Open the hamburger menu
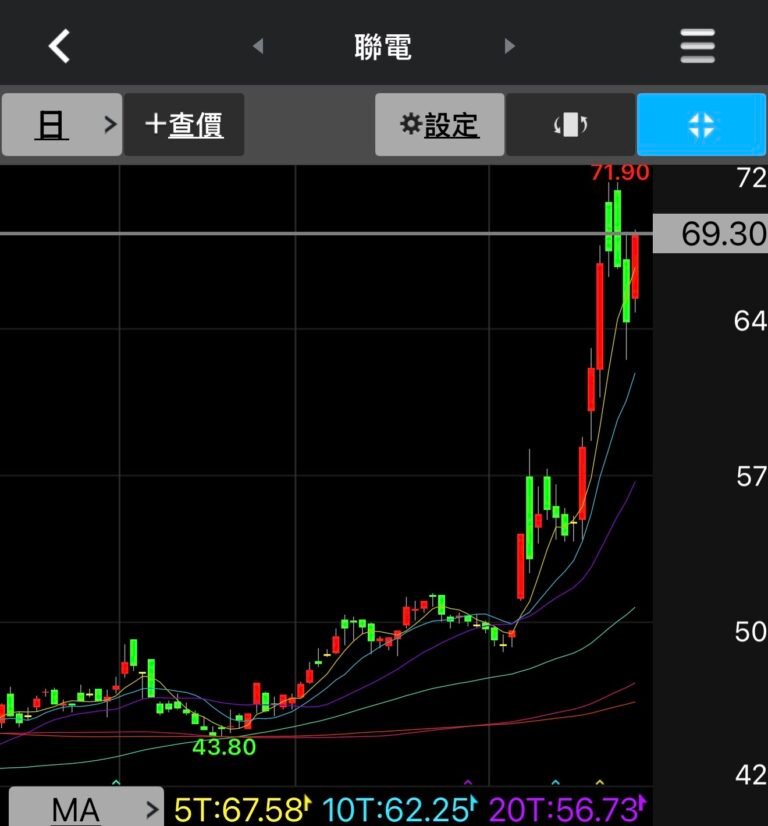The image size is (768, 826). click(697, 46)
